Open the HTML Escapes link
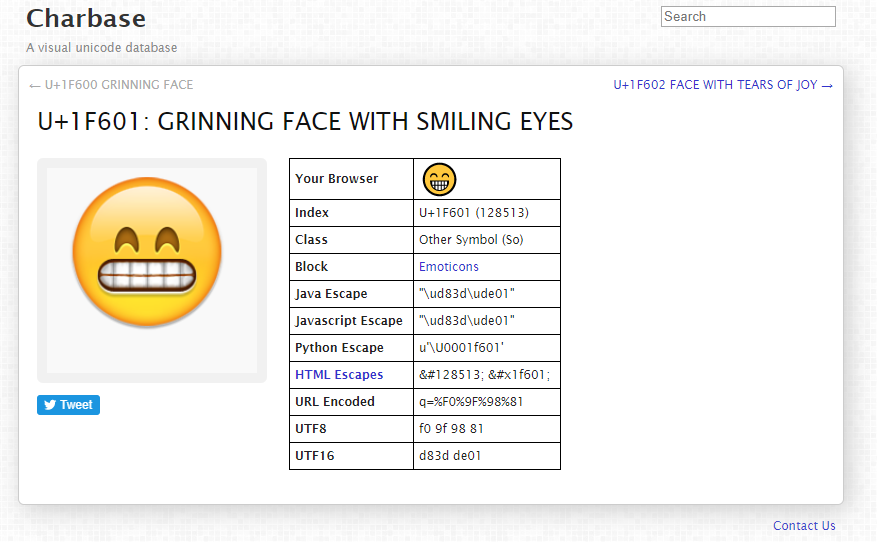Screen dimensions: 877x542 [339, 375]
